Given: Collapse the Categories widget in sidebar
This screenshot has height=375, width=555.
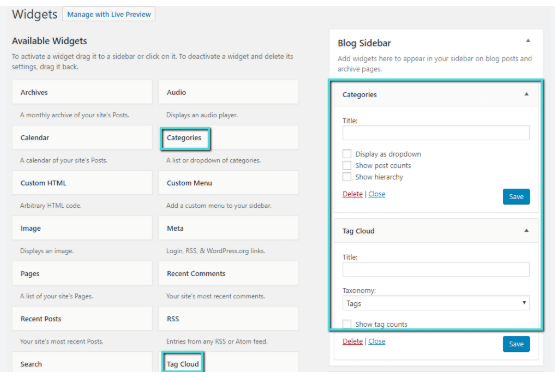Looking at the screenshot, I should [x=526, y=94].
